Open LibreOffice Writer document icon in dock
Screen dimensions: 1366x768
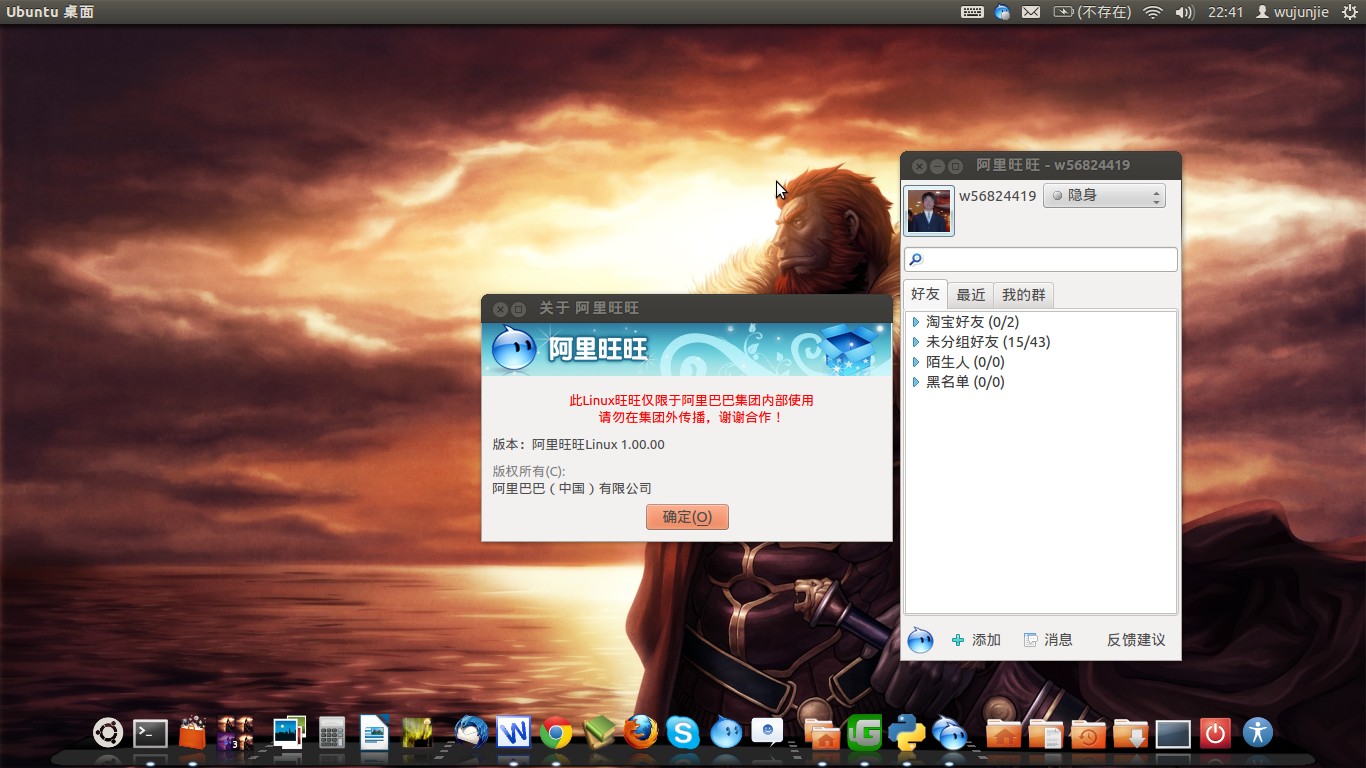click(x=374, y=733)
